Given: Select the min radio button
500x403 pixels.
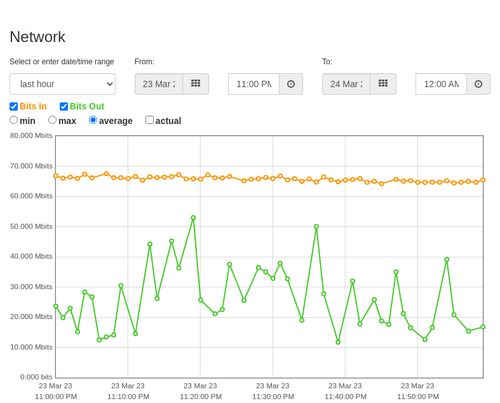Looking at the screenshot, I should tap(13, 120).
